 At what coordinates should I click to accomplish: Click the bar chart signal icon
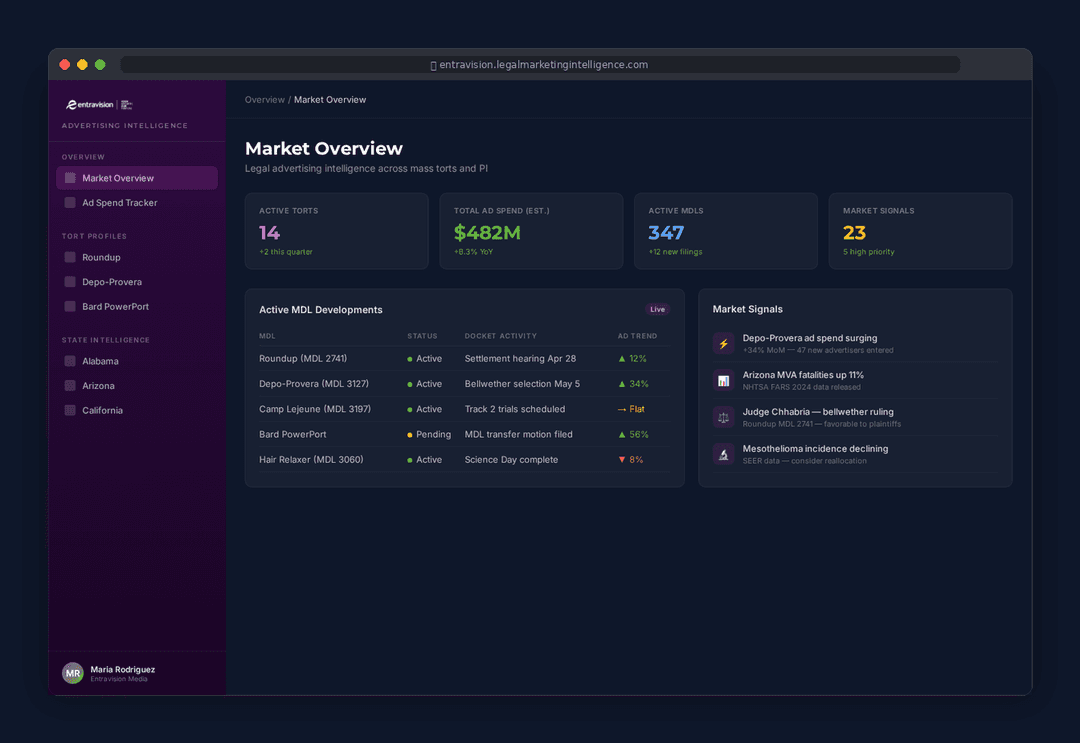pyautogui.click(x=723, y=380)
